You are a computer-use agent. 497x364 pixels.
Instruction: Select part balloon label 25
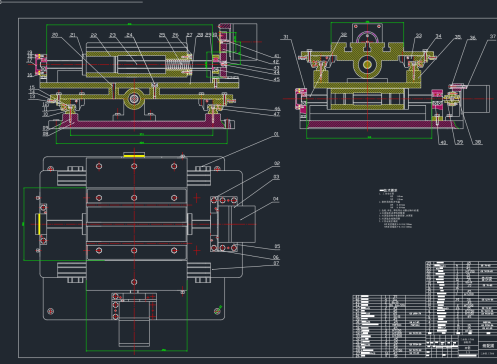click(162, 35)
